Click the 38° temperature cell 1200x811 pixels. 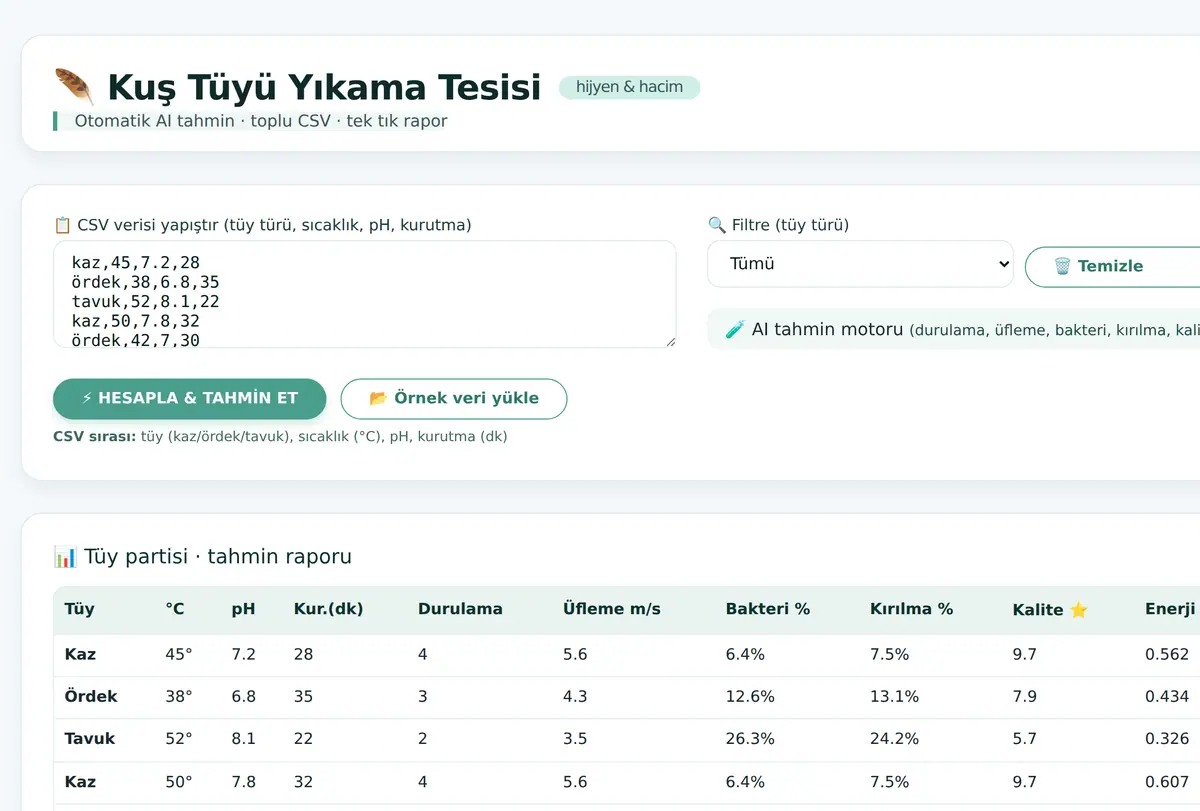point(179,696)
